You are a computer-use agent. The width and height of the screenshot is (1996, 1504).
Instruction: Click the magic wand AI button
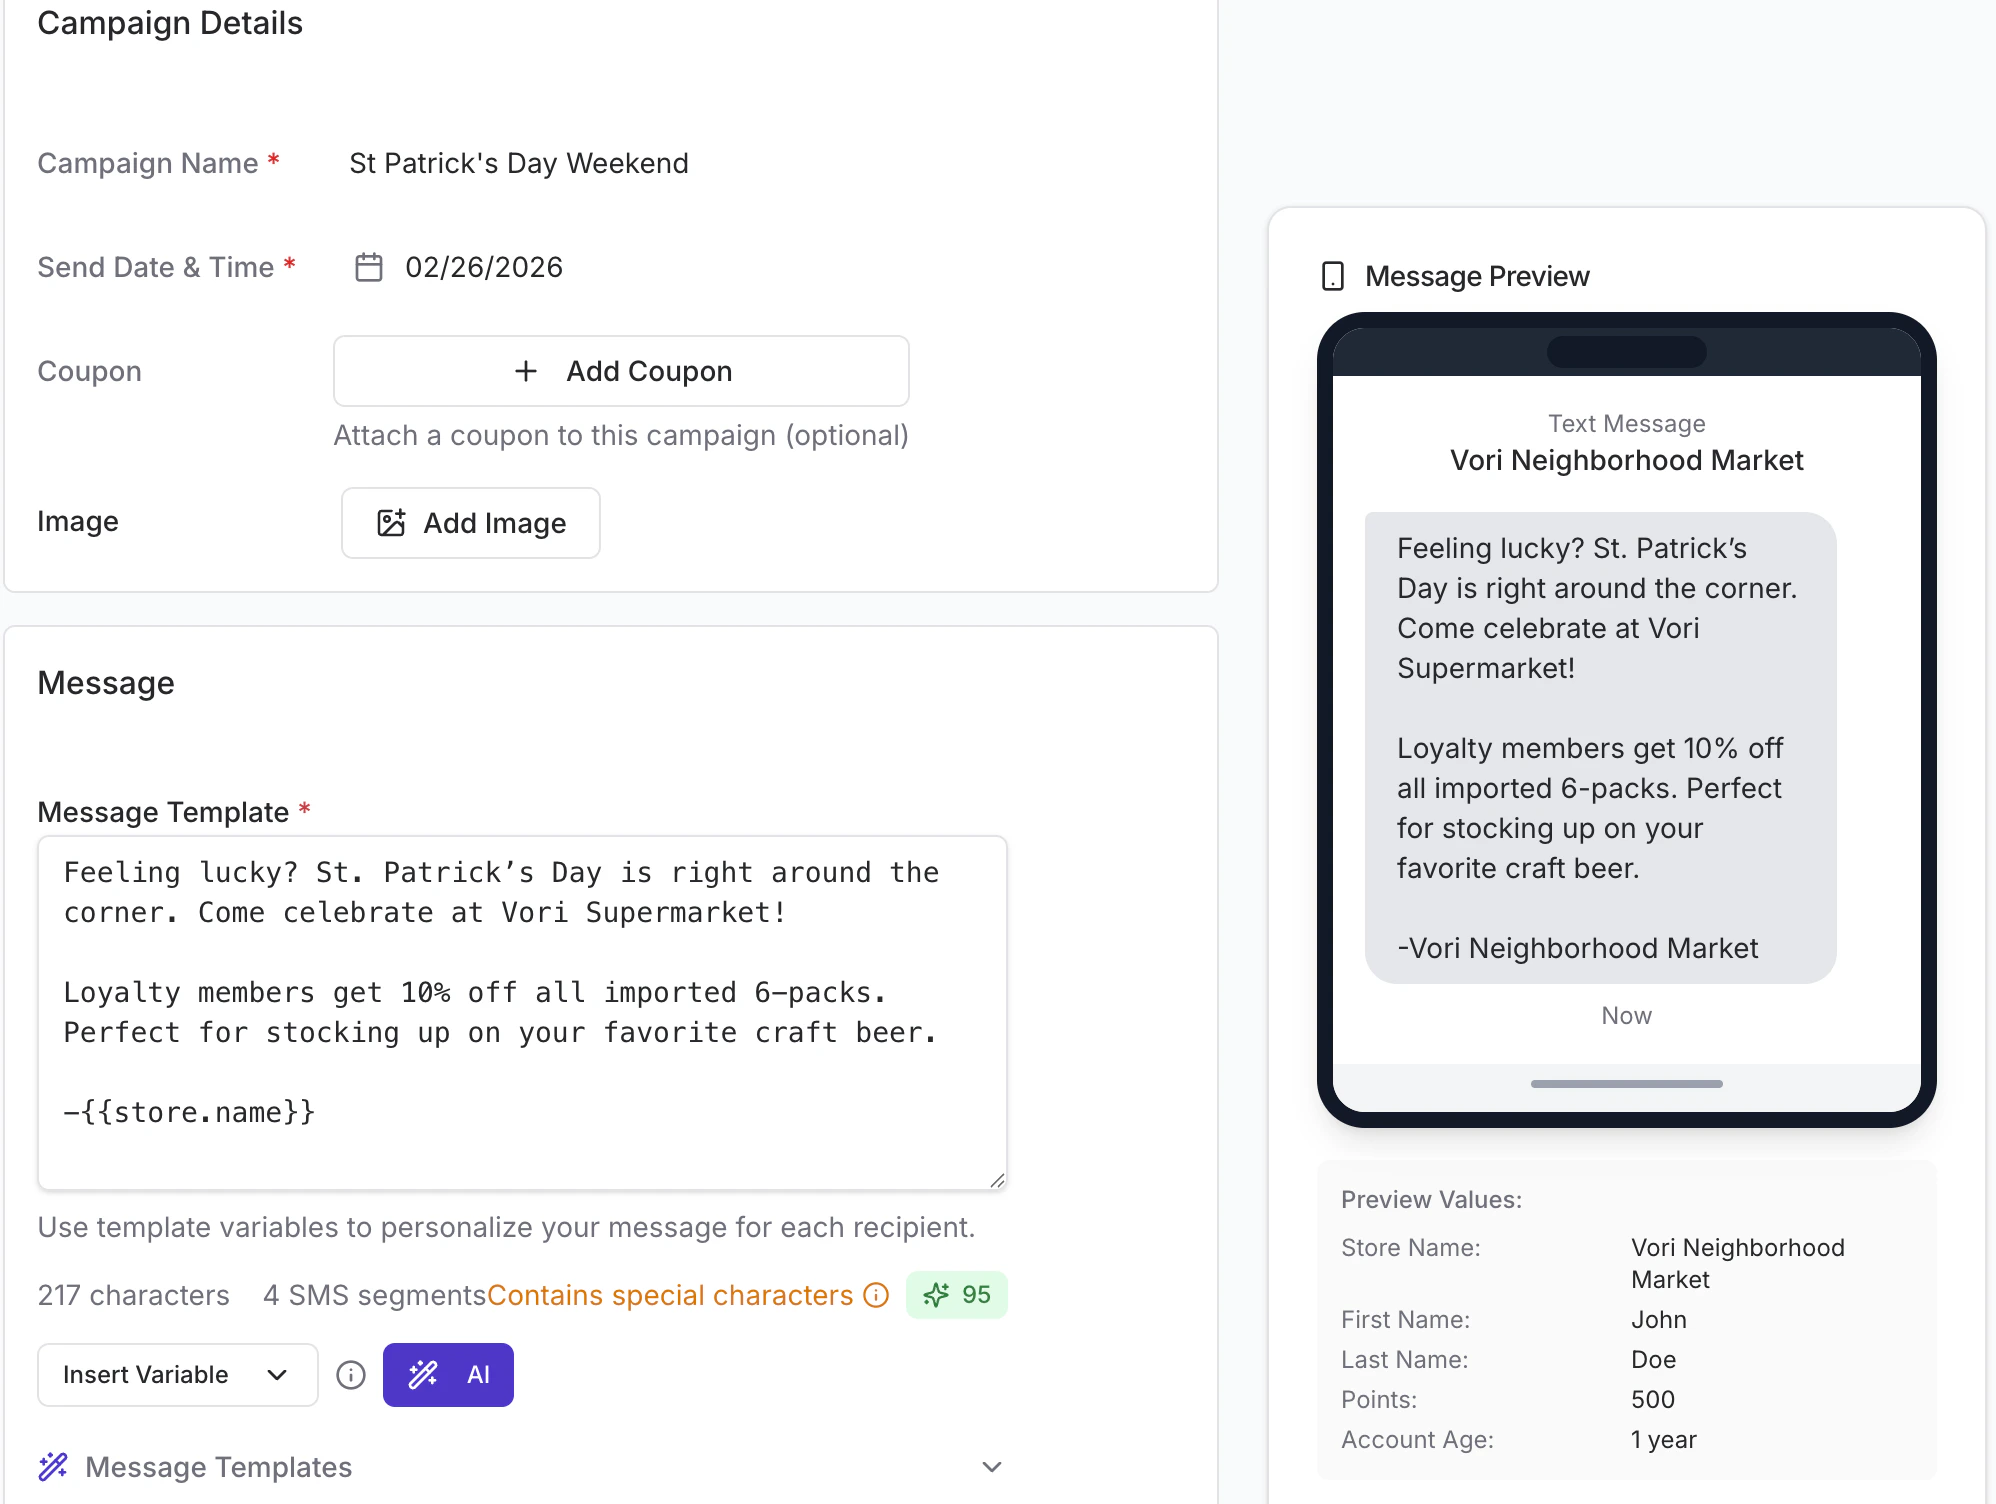(x=448, y=1375)
